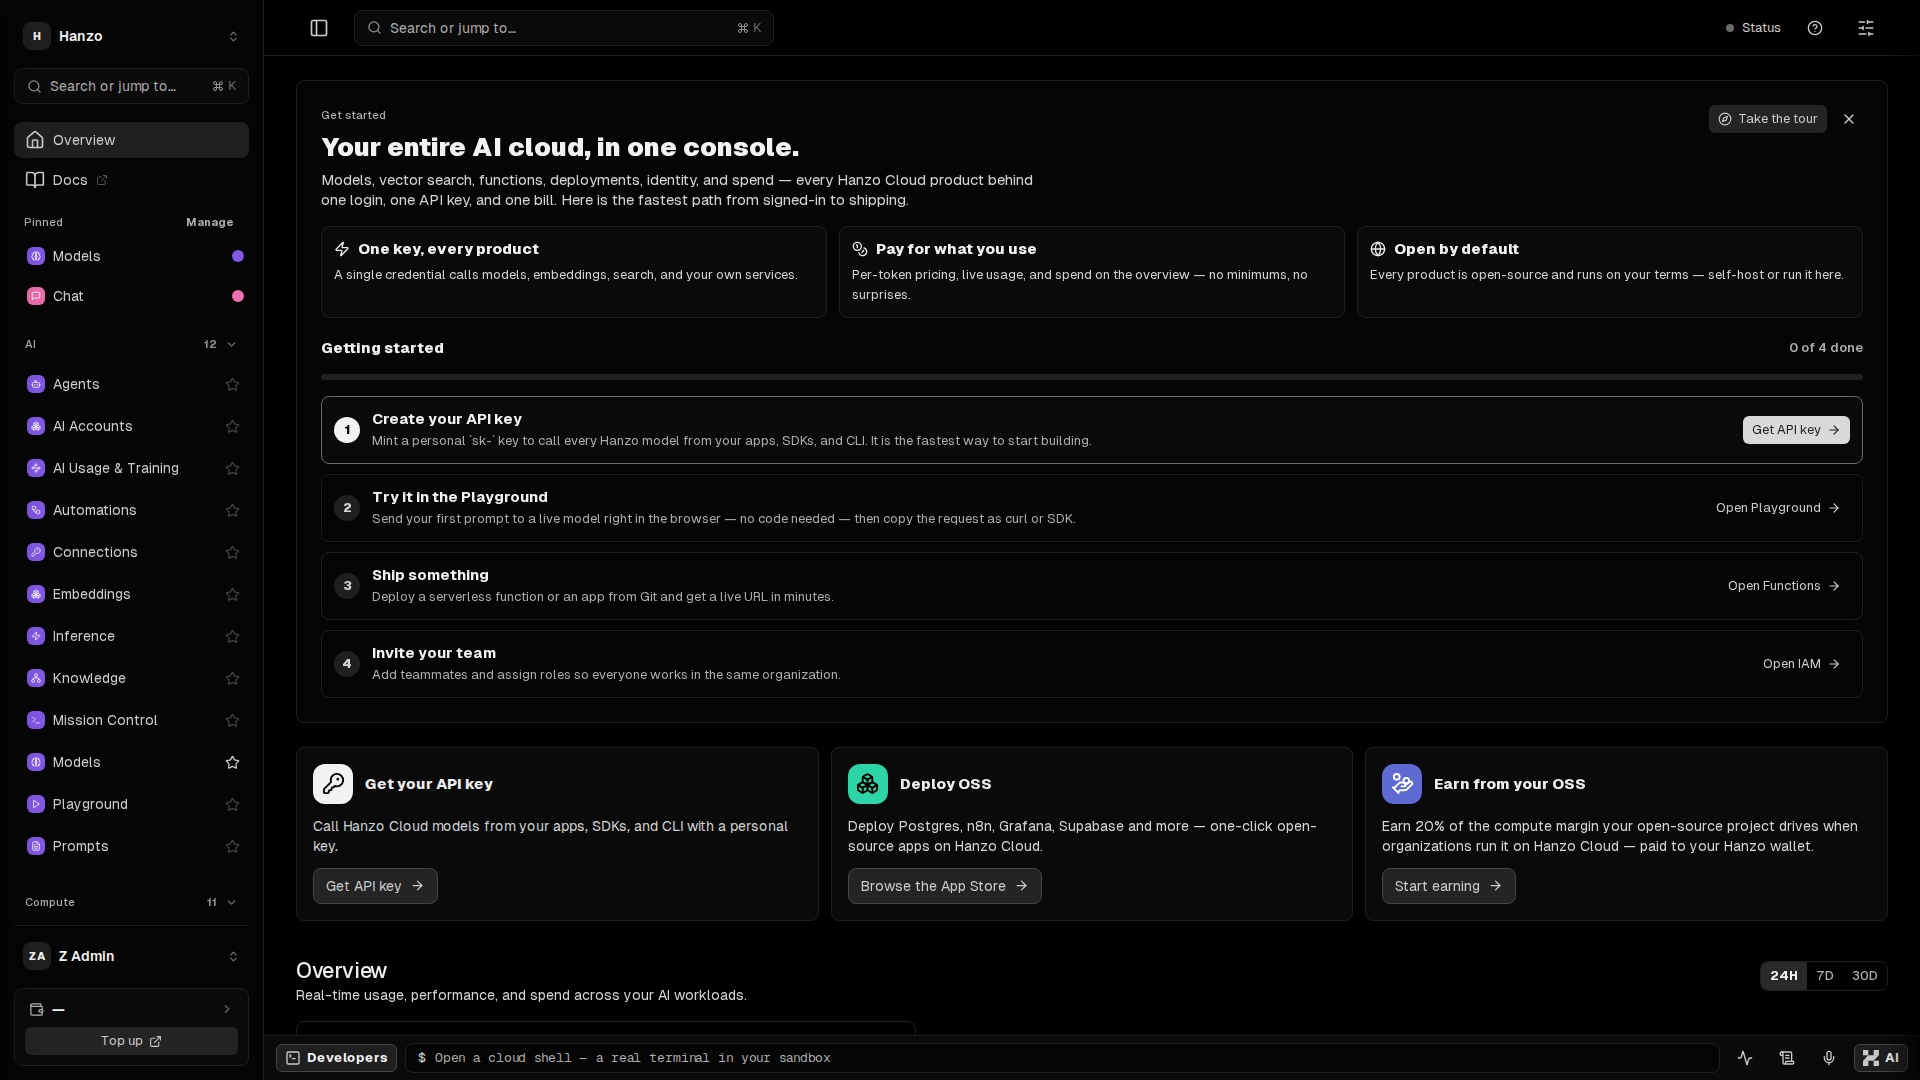Screen dimensions: 1920x1080
Task: Click the pink dot beside pinned Chat
Action: click(238, 296)
